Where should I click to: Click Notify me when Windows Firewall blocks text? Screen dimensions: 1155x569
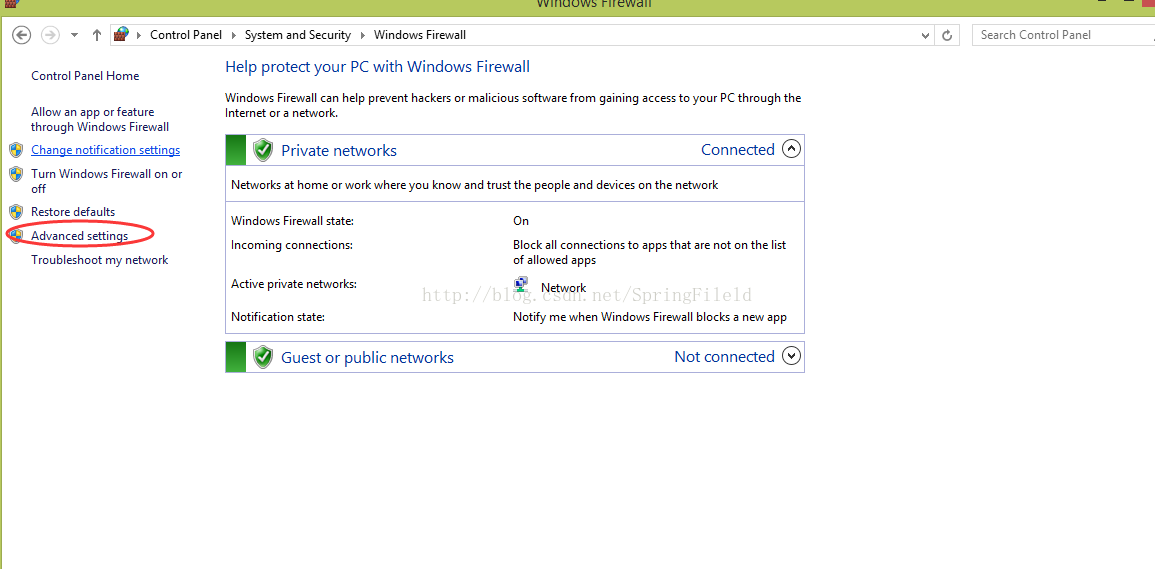pos(650,317)
